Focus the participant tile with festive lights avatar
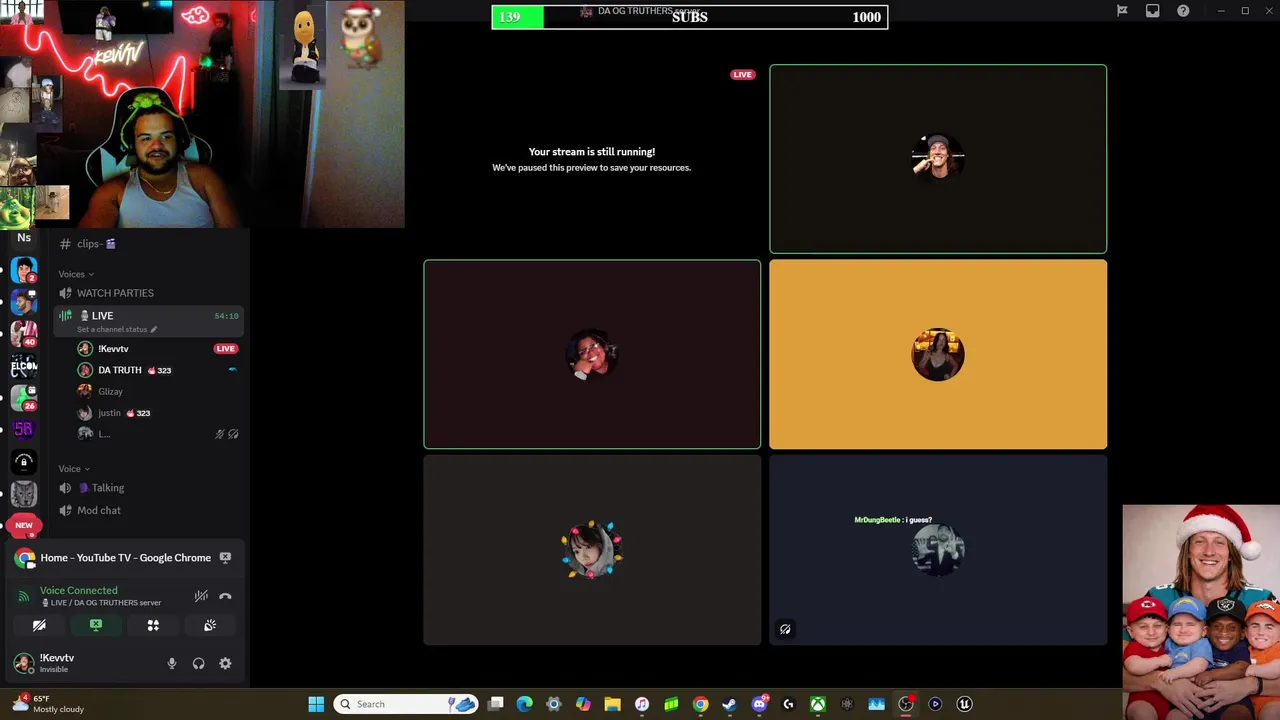This screenshot has width=1280, height=720. click(592, 550)
